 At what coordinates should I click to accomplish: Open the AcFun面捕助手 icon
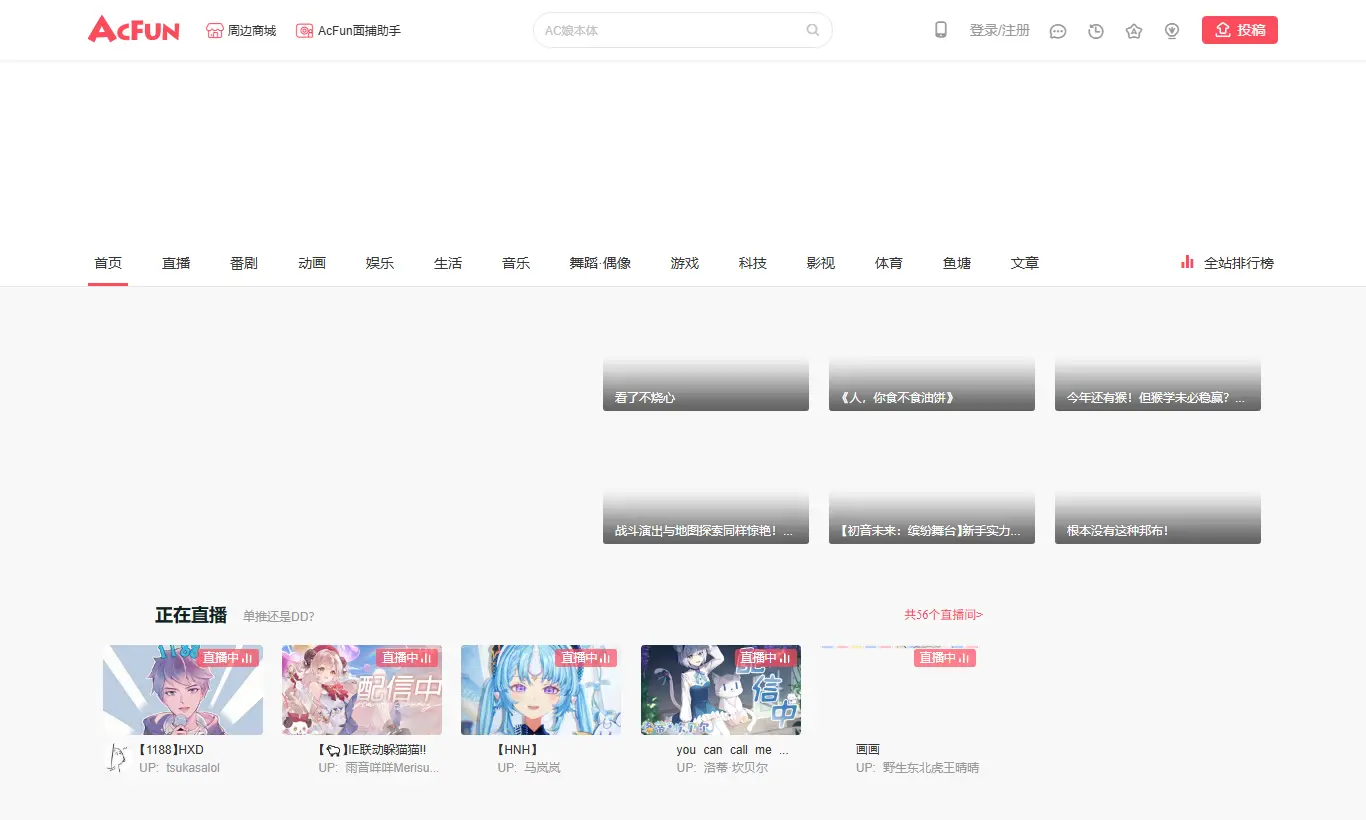[x=304, y=31]
